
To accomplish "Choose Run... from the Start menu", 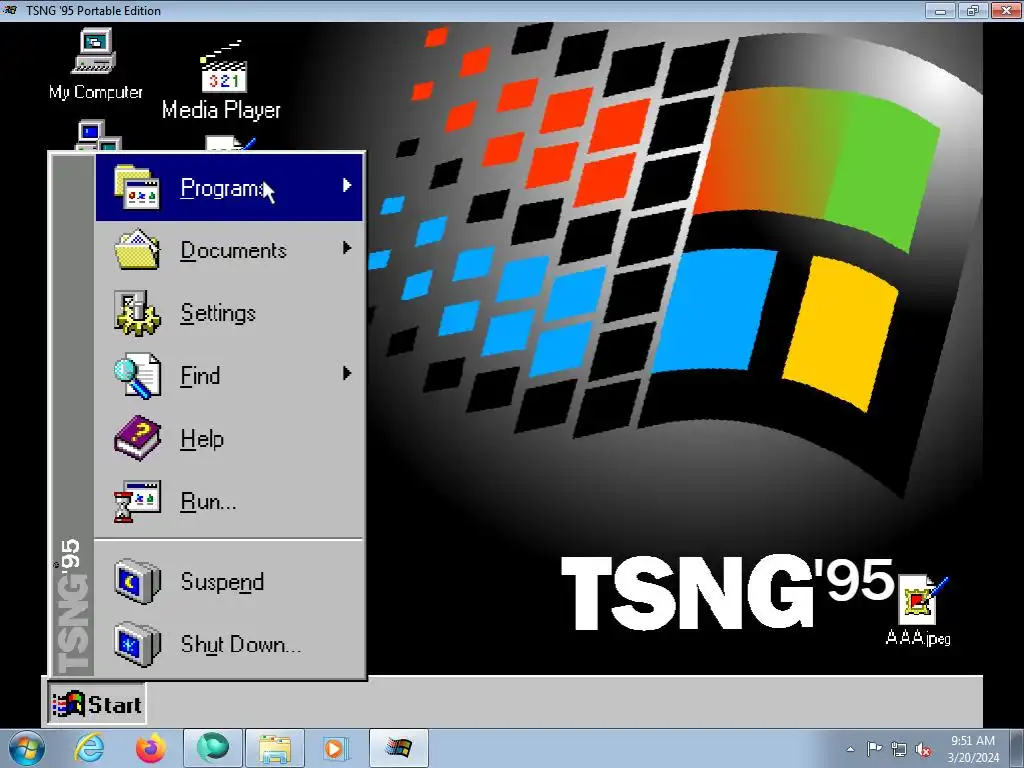I will pos(229,502).
